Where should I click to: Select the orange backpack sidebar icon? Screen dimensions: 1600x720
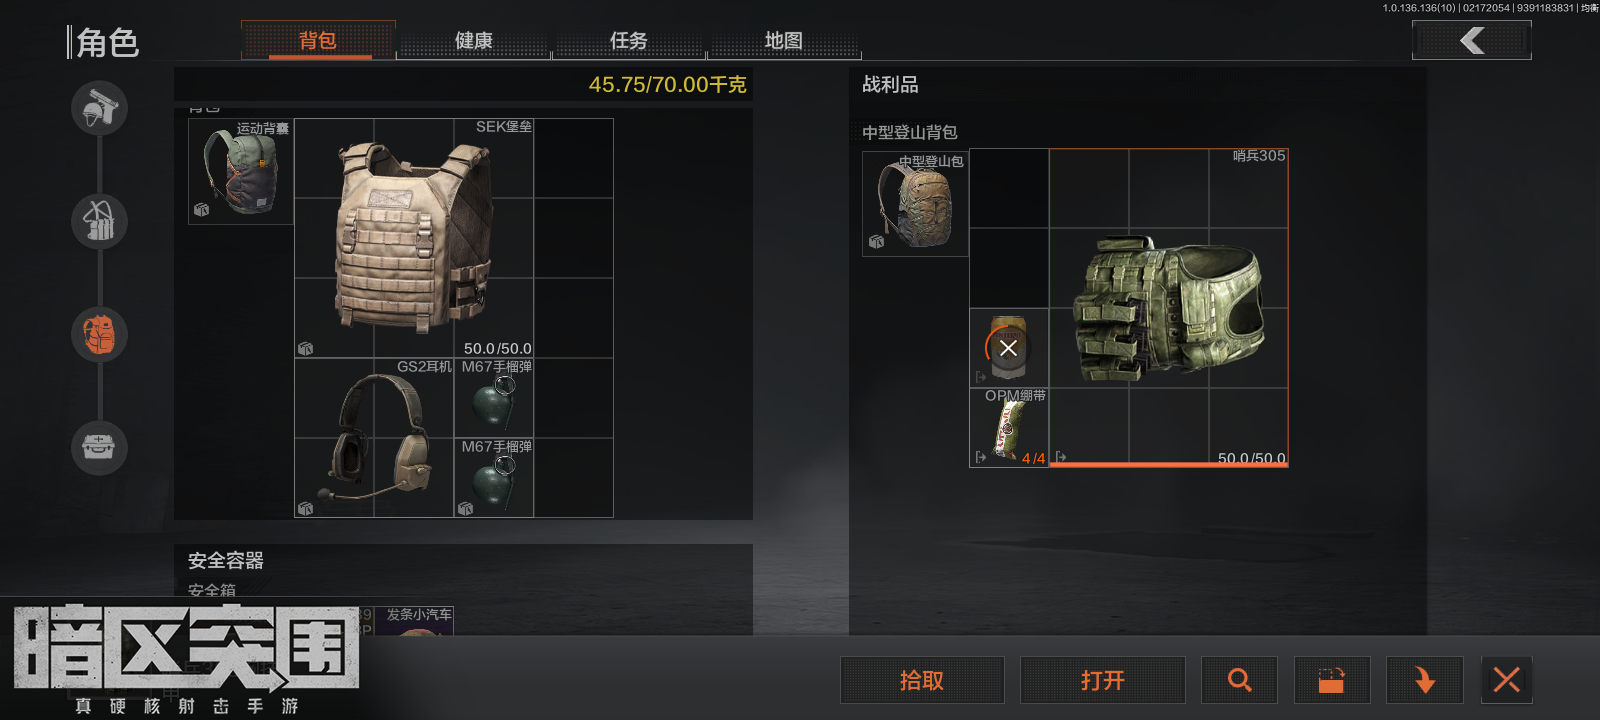click(99, 334)
